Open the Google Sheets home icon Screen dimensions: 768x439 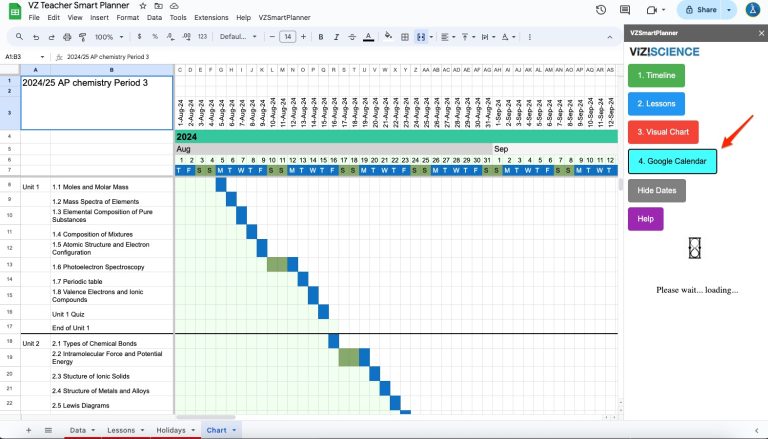[15, 11]
